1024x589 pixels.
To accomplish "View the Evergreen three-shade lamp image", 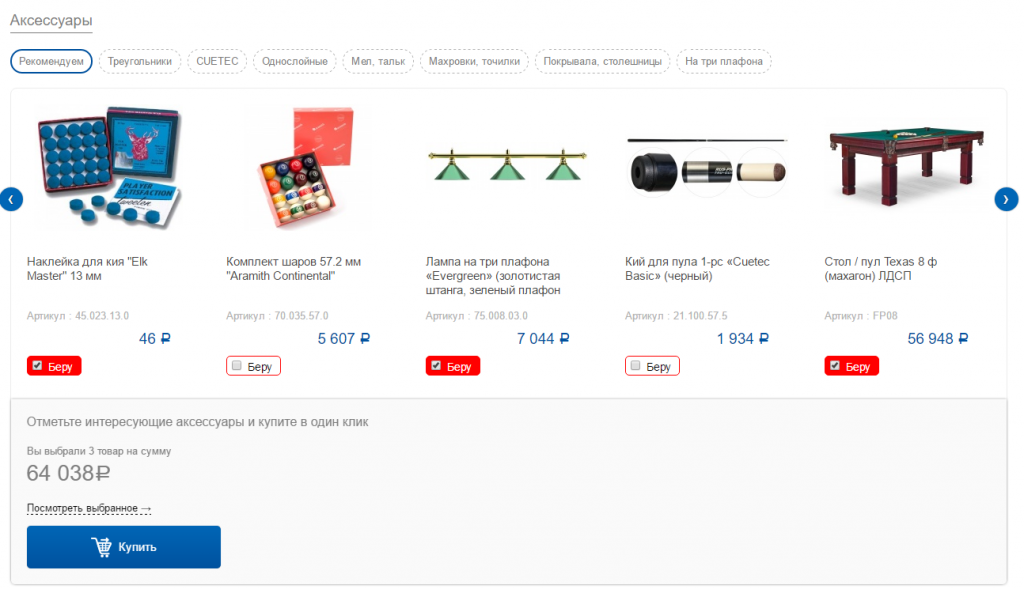I will pos(507,165).
